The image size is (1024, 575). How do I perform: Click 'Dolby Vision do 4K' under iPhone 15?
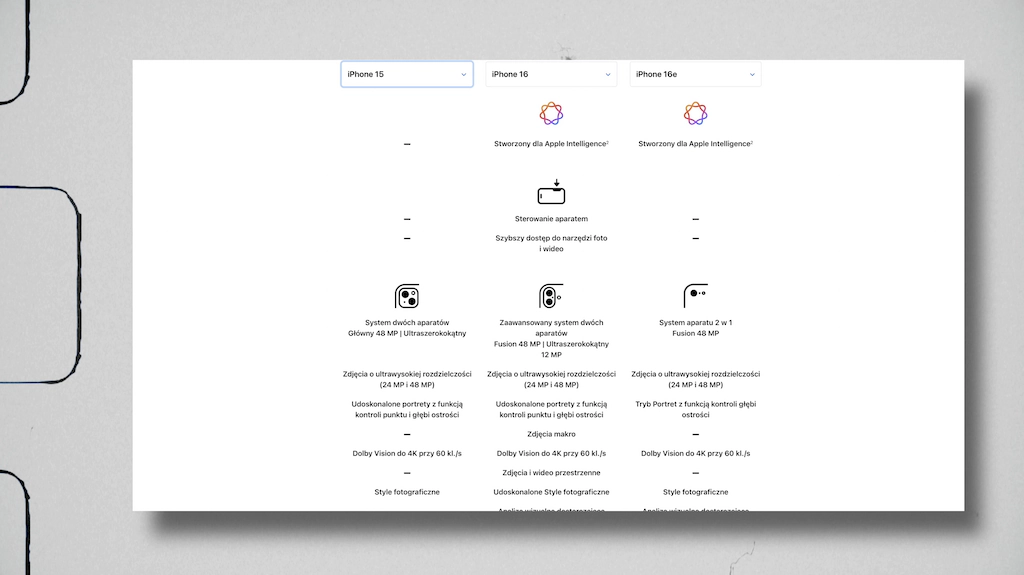tap(407, 453)
